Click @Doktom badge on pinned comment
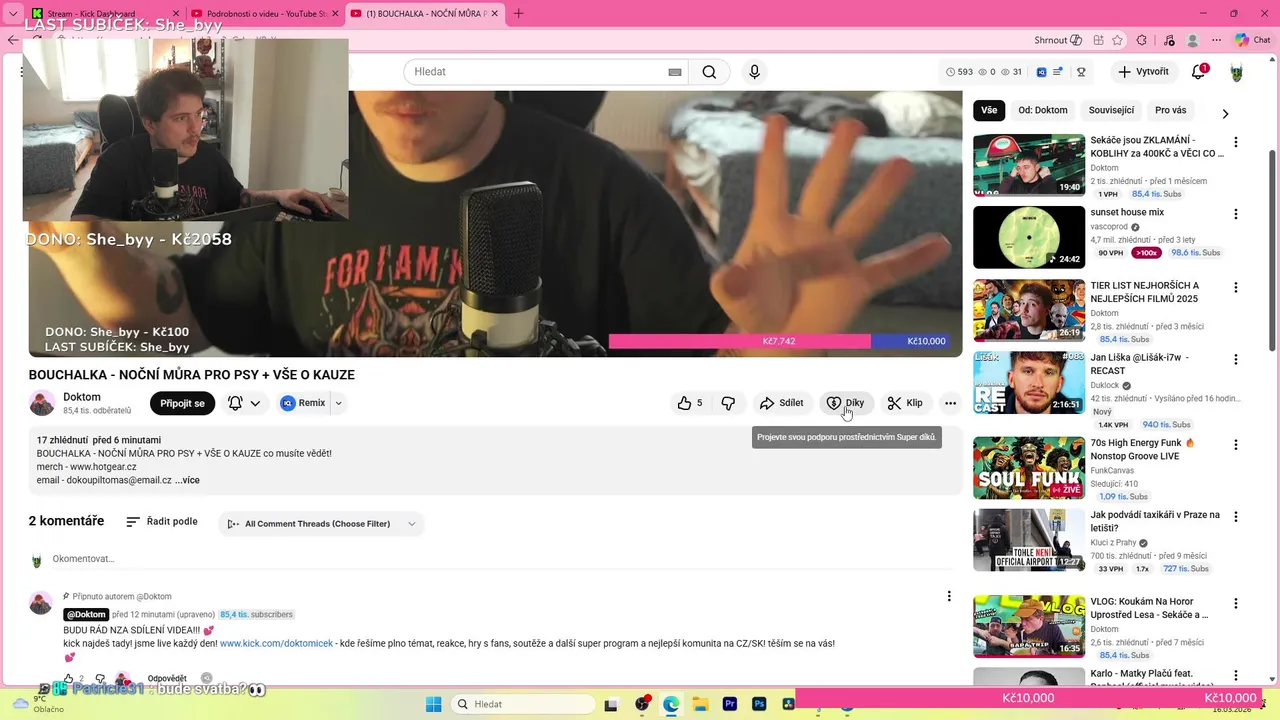 click(86, 614)
